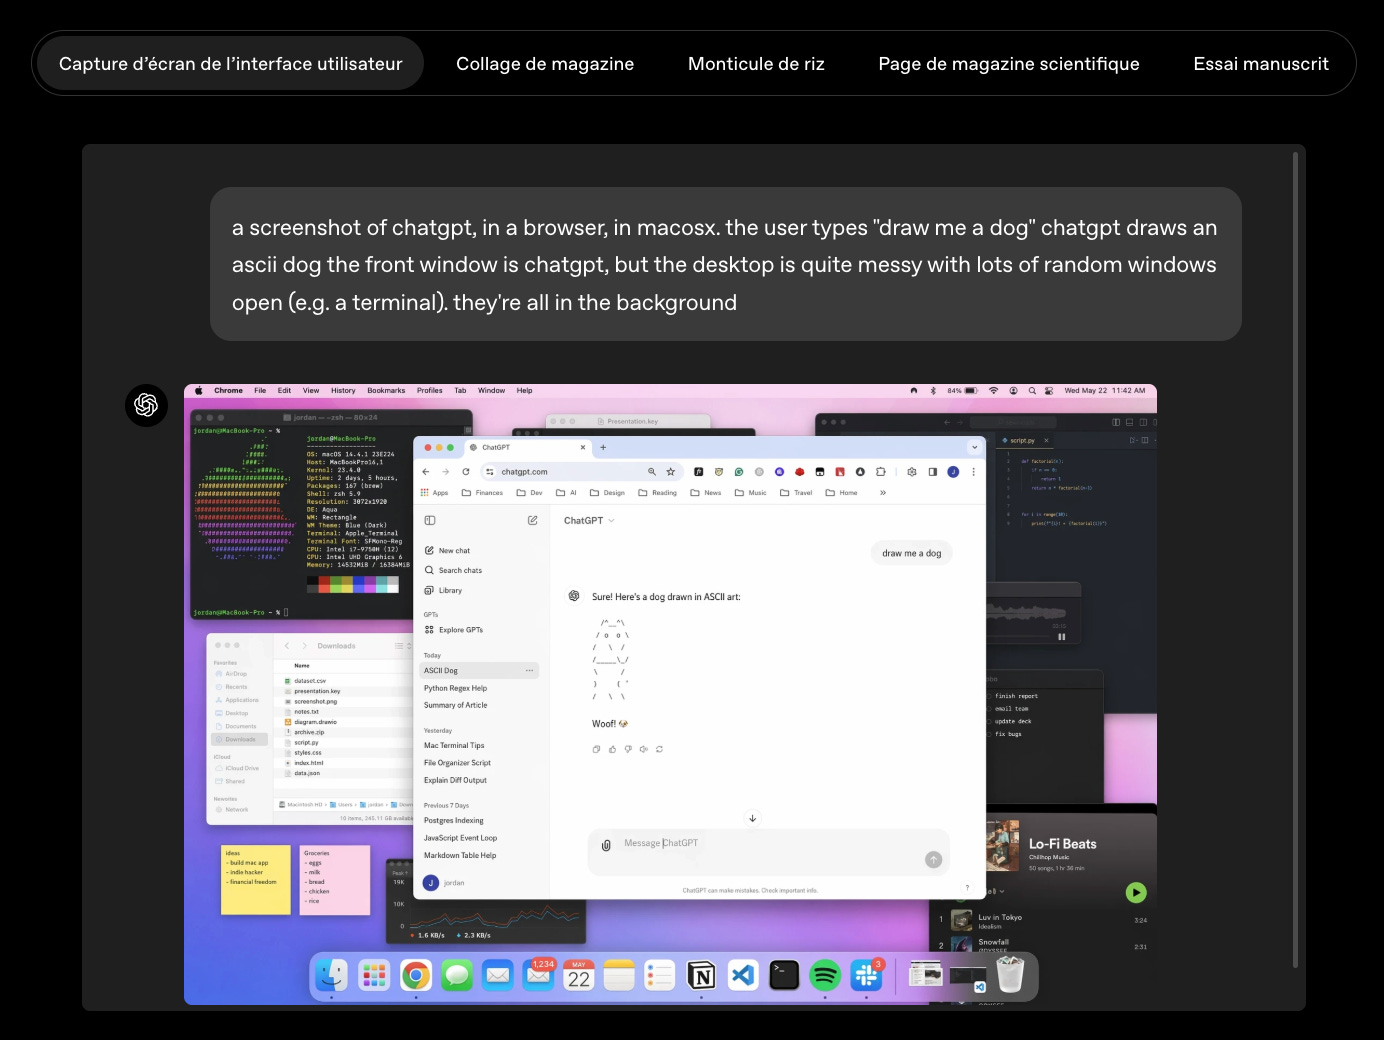Check off 'finish report' in the to-do window

(989, 696)
